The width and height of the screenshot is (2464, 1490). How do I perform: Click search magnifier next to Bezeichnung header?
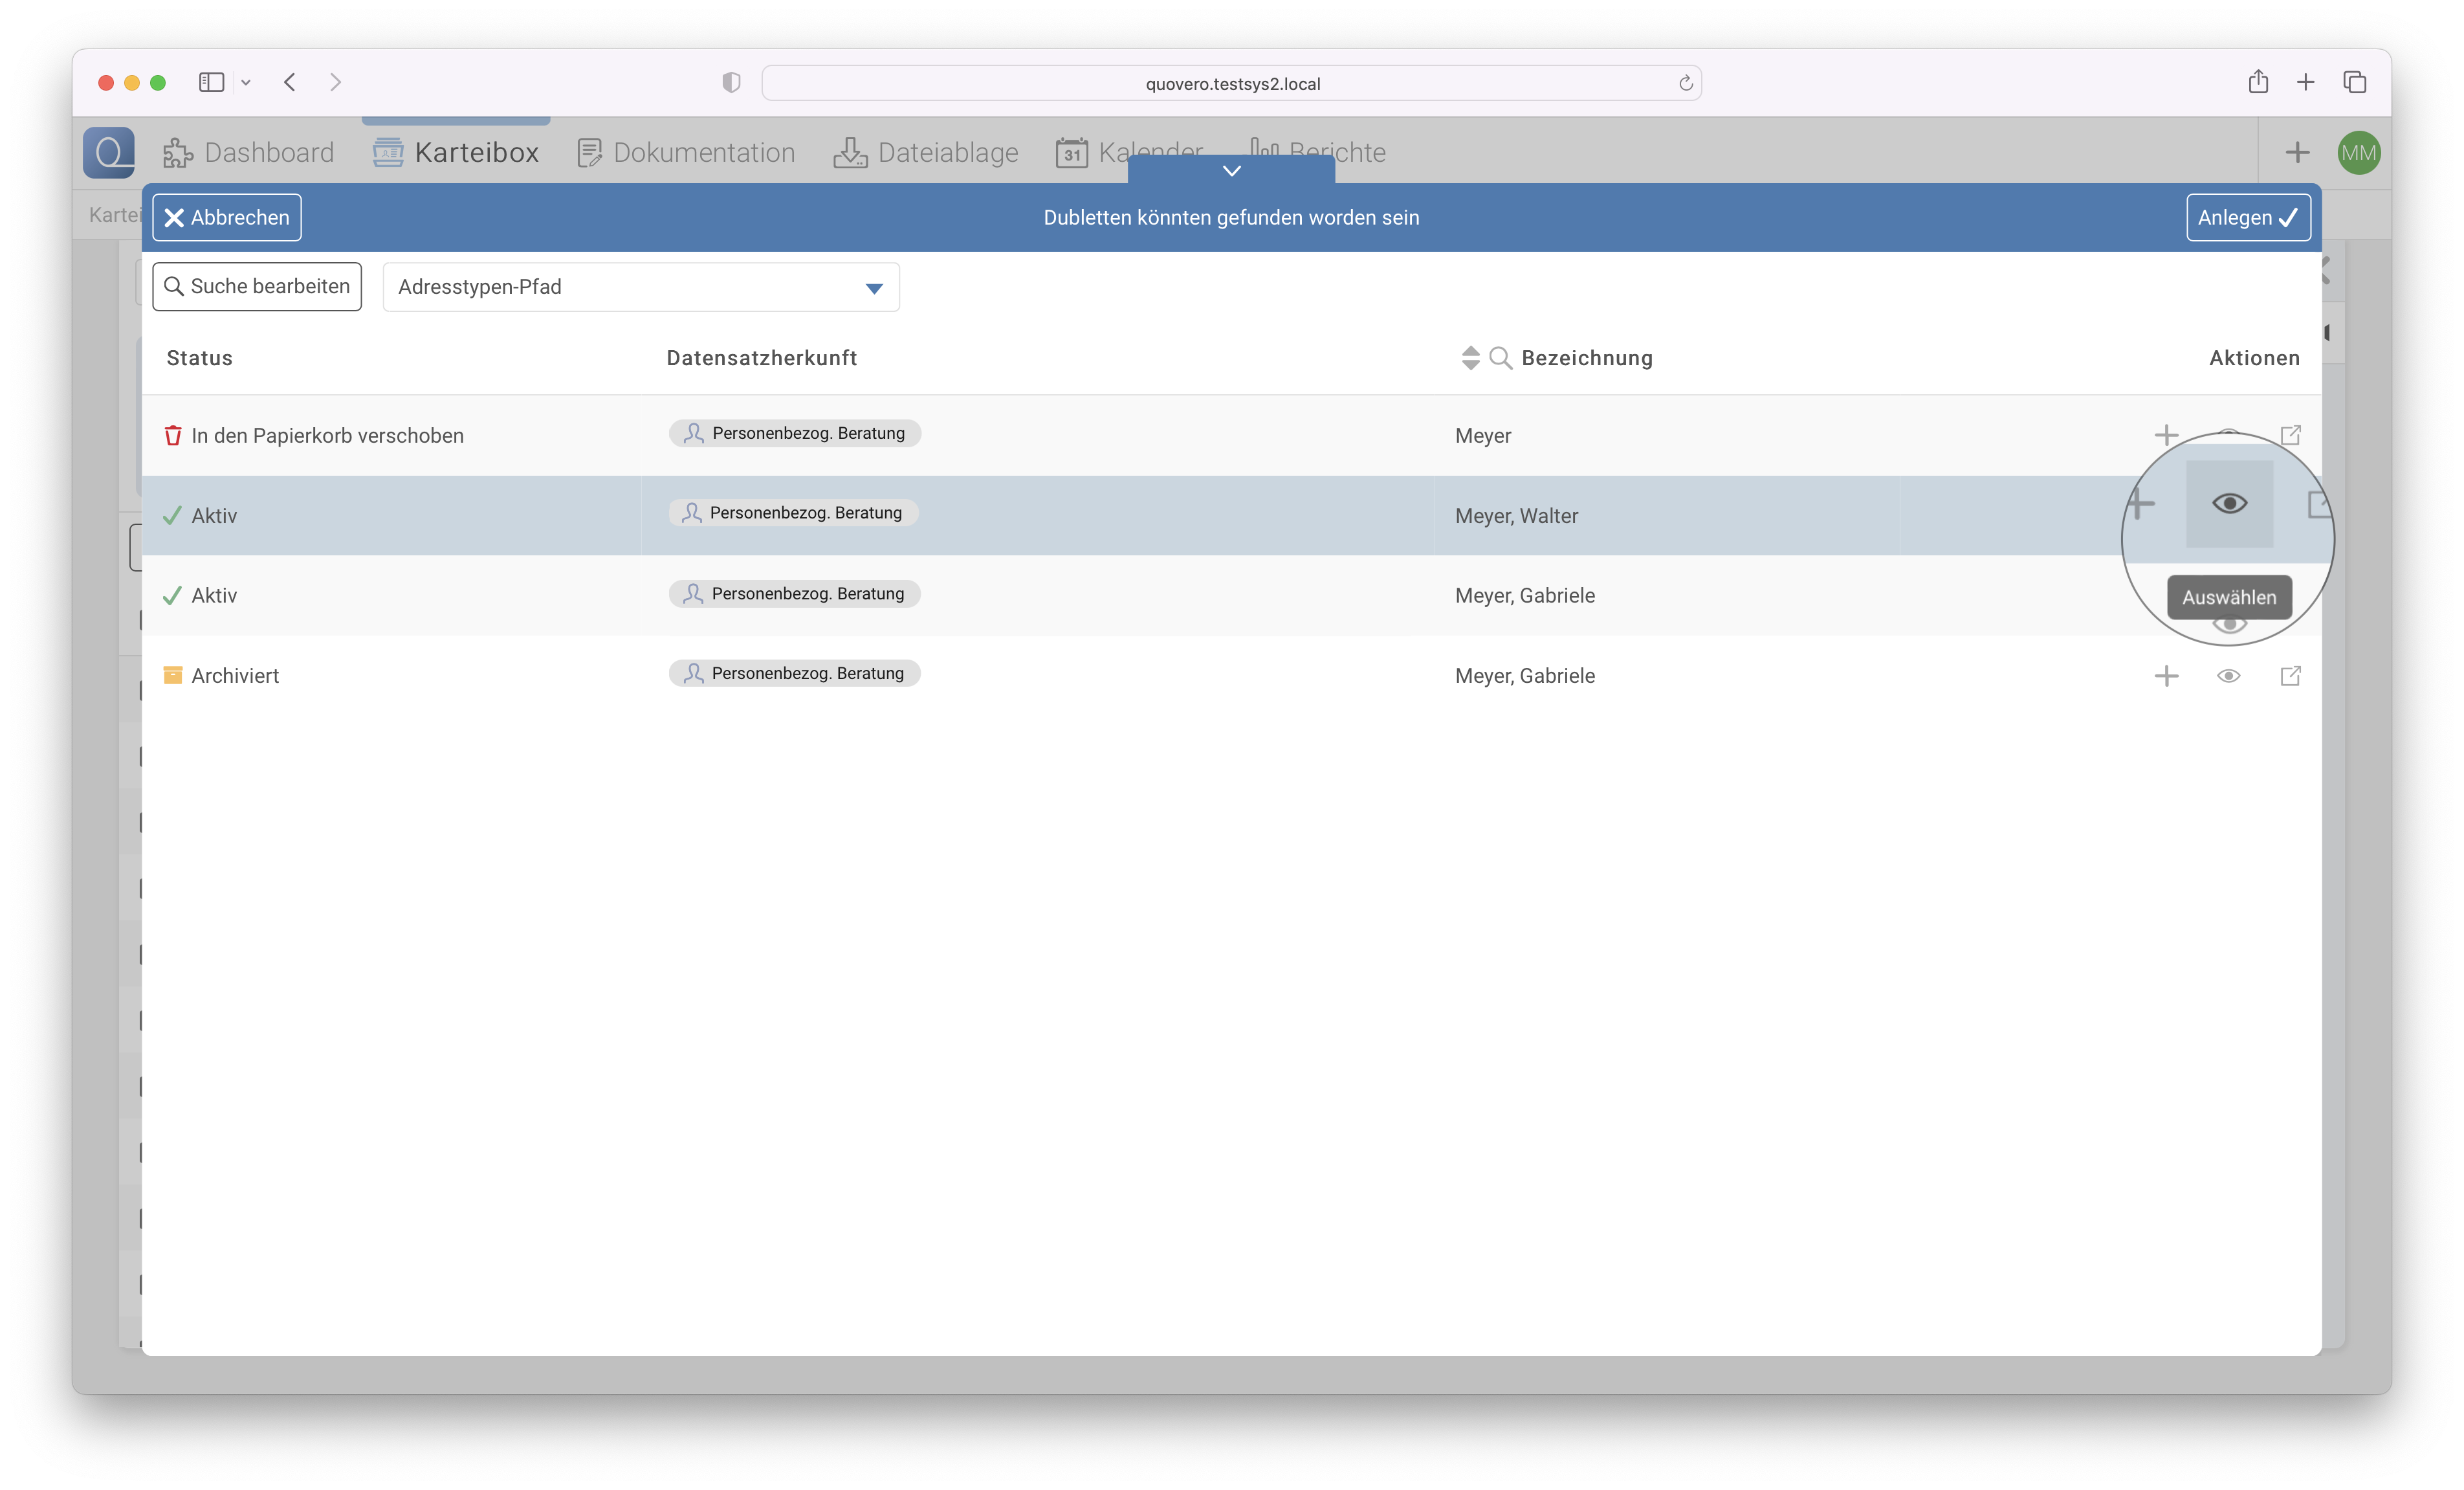1500,358
